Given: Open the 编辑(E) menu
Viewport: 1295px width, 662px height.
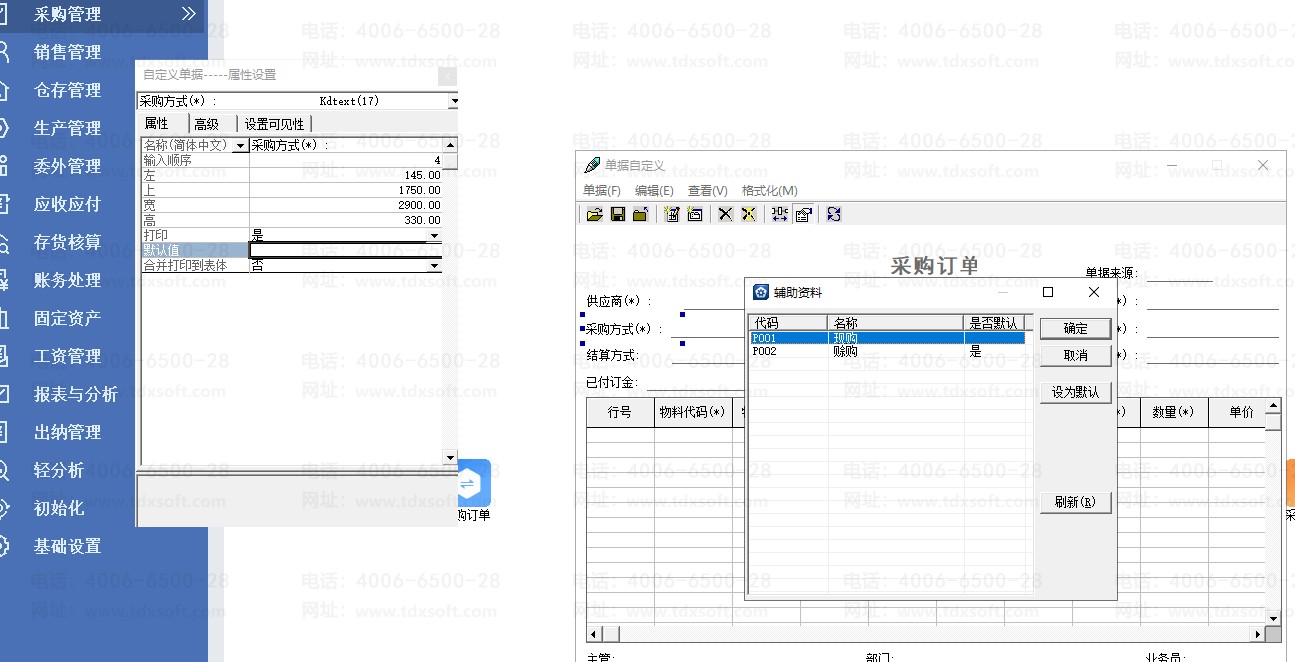Looking at the screenshot, I should [654, 190].
